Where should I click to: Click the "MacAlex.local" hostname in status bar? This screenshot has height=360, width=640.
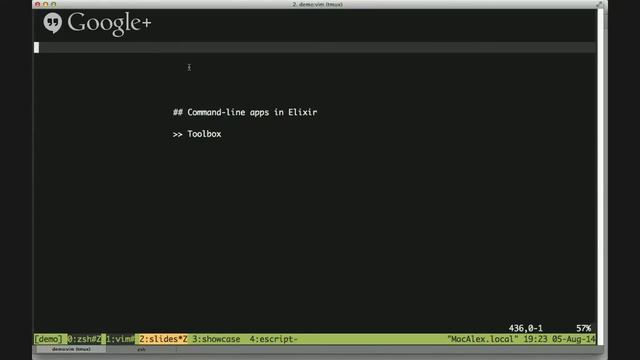click(482, 339)
